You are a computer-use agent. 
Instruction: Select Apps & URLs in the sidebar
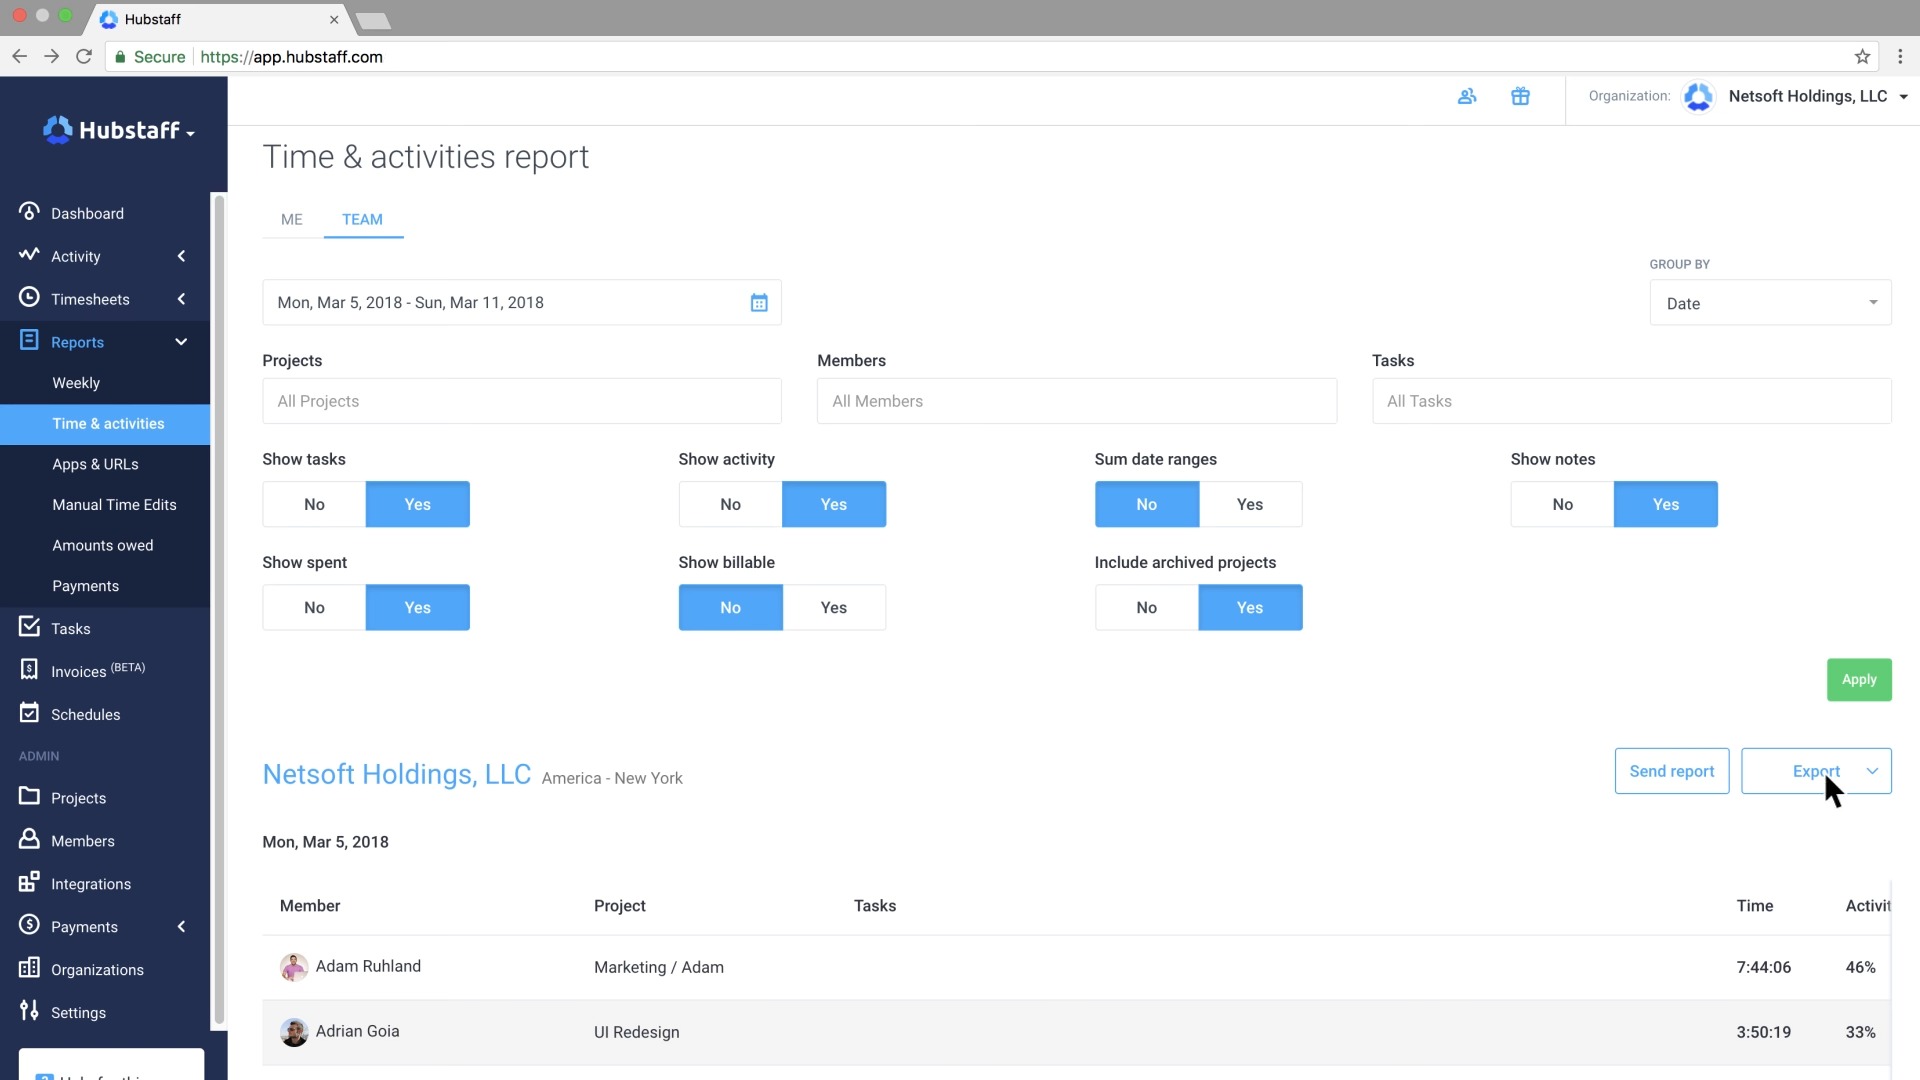[x=95, y=464]
